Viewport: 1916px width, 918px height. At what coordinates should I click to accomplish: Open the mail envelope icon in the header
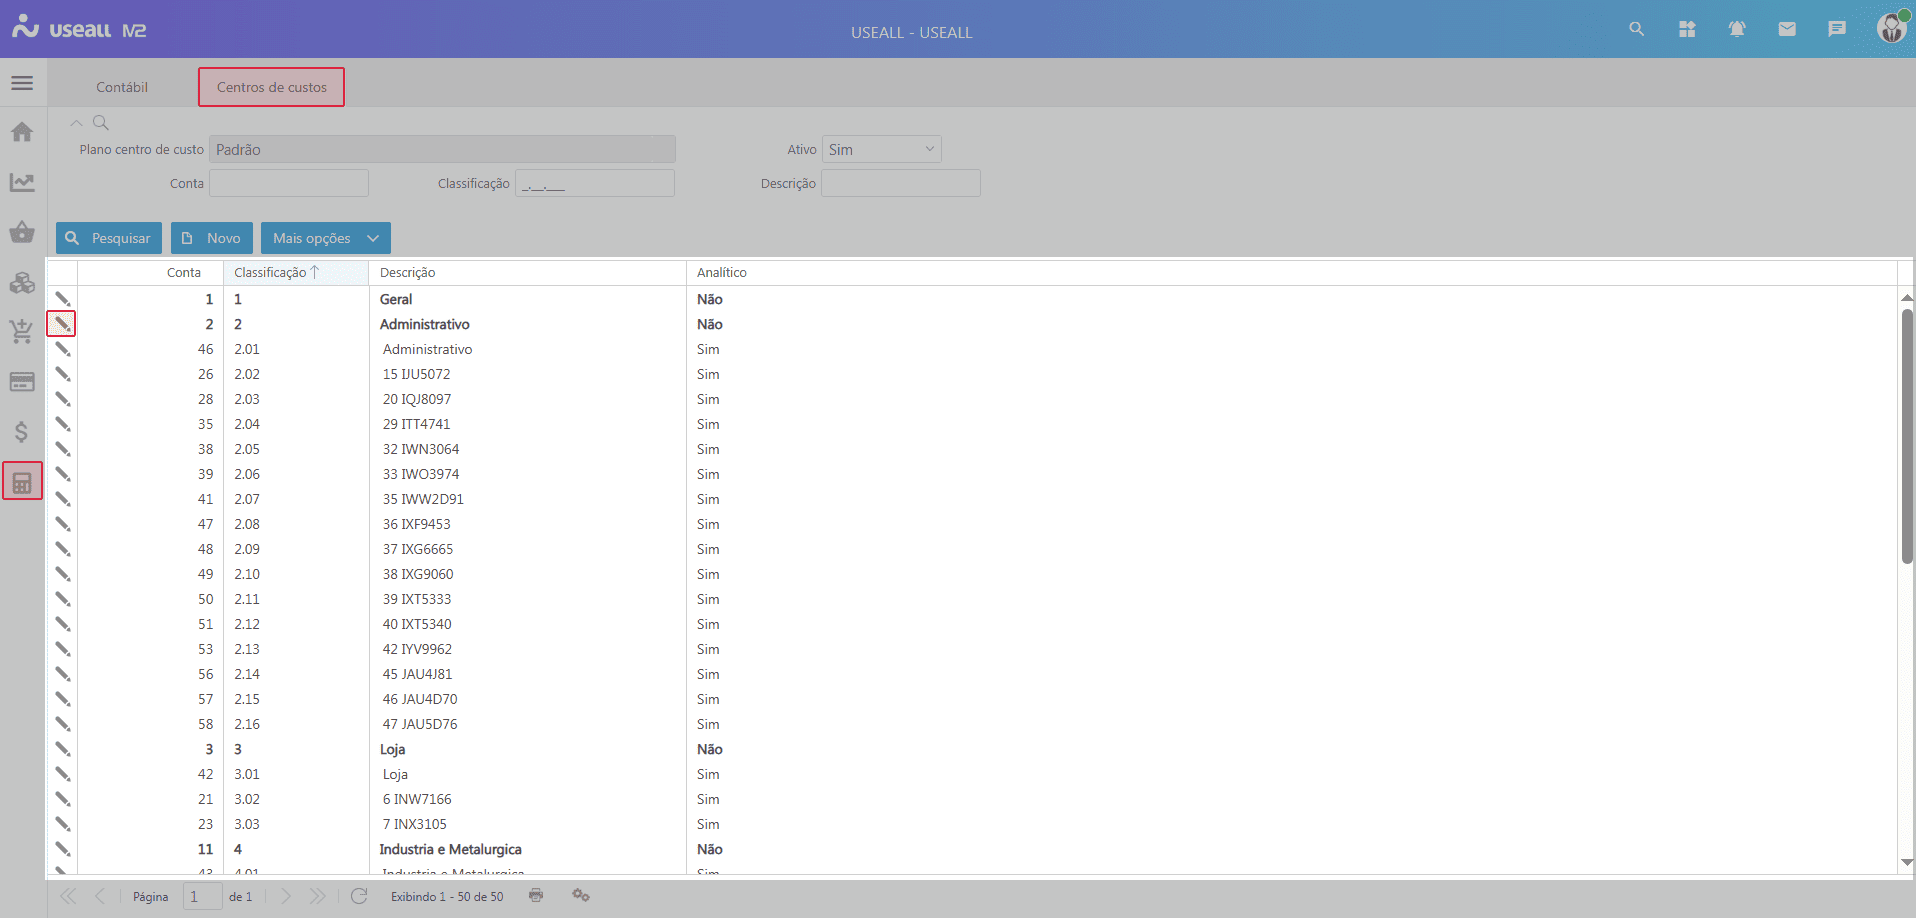coord(1787,29)
